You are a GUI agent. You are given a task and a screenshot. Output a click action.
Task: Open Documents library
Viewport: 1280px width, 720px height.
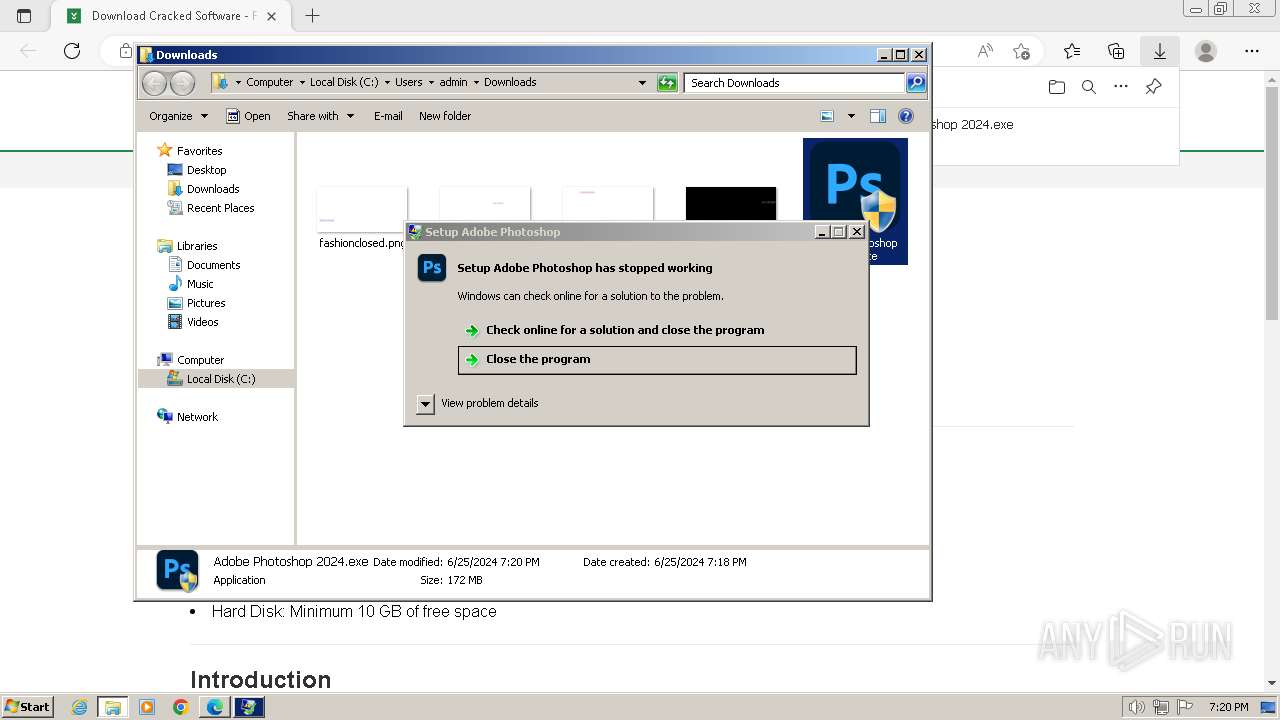213,265
